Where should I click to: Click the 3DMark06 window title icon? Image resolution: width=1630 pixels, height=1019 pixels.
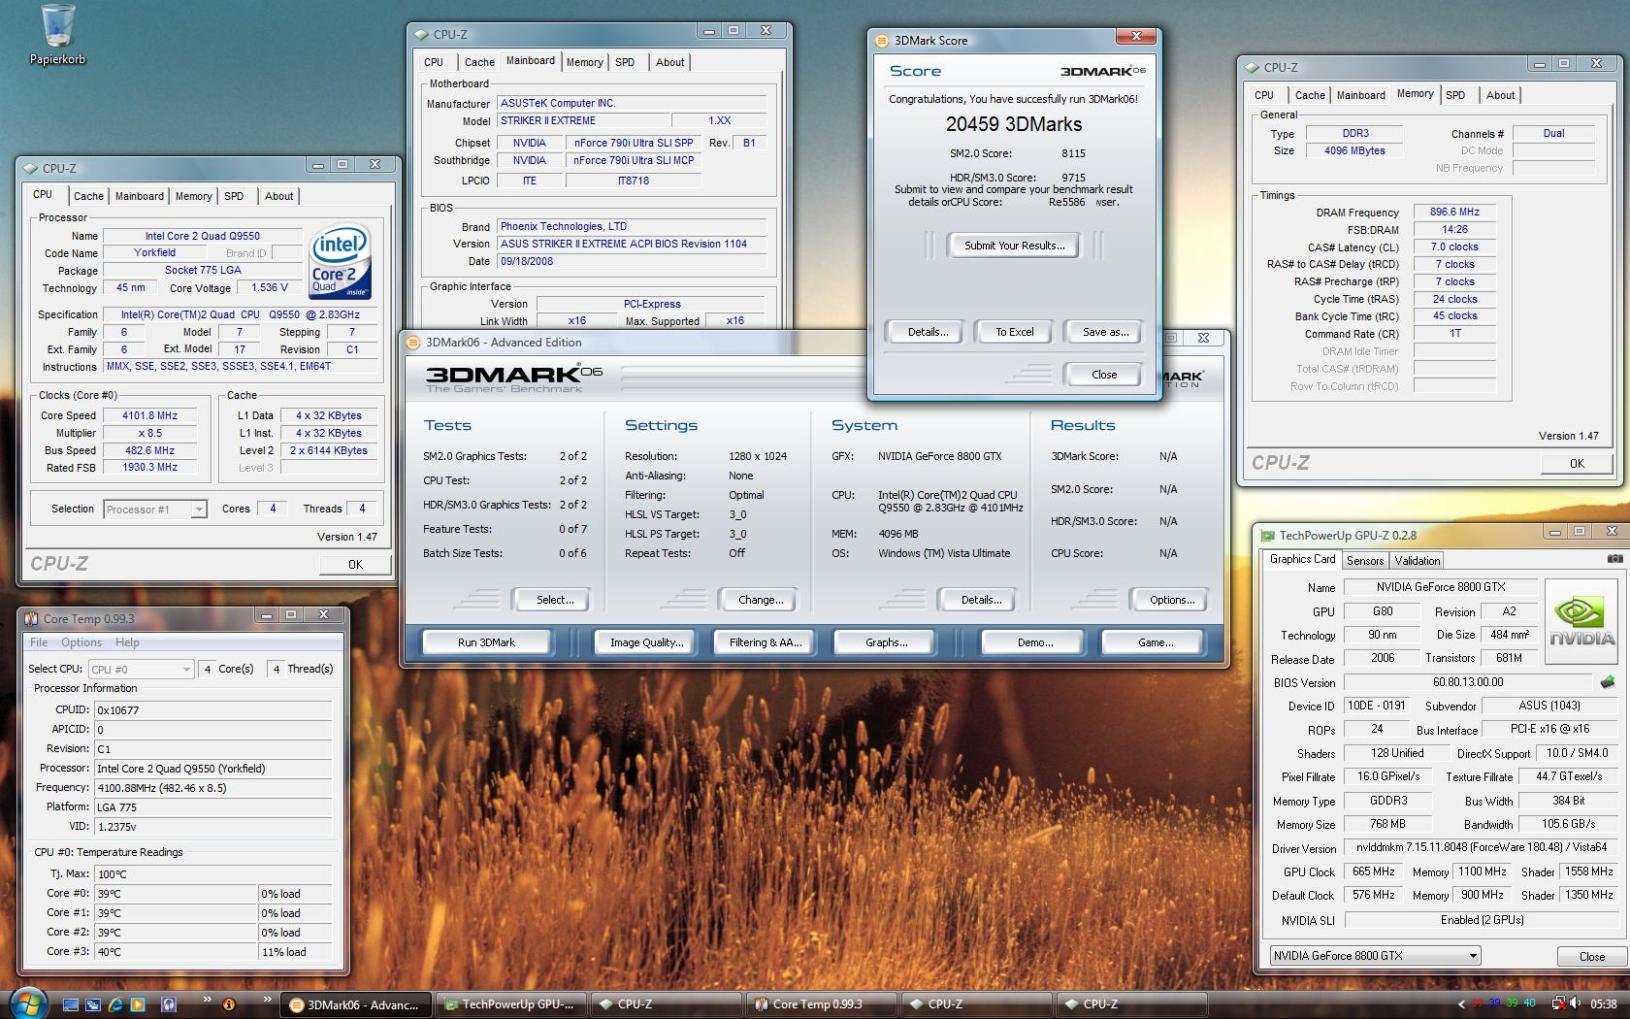414,342
